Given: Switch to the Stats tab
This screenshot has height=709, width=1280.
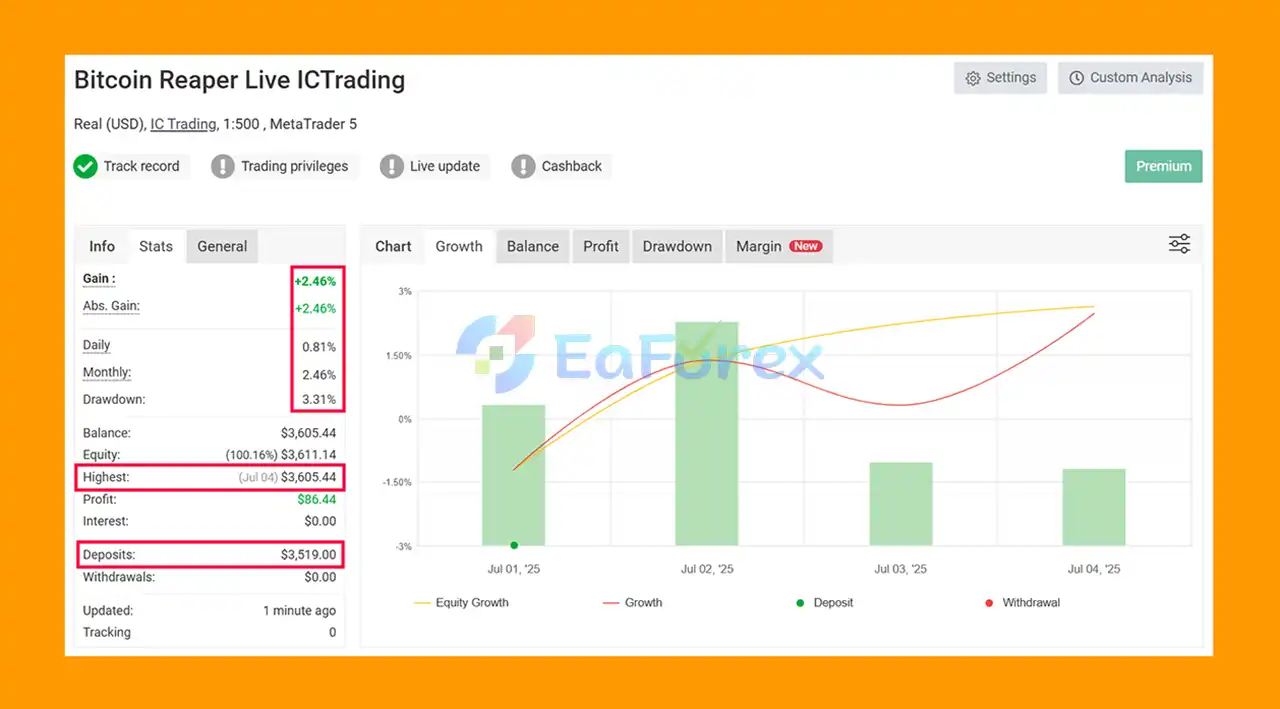Looking at the screenshot, I should (156, 246).
